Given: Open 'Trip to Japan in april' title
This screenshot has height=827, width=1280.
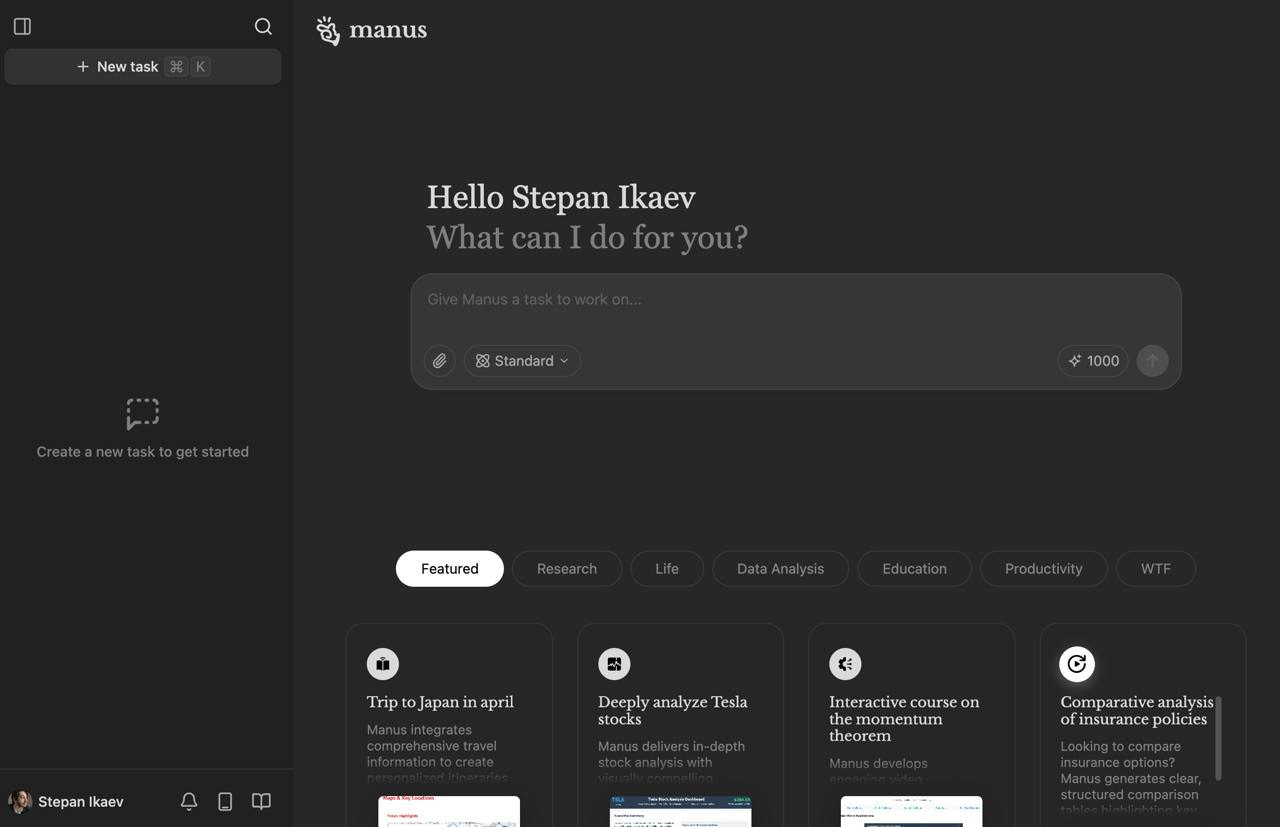Looking at the screenshot, I should tap(440, 702).
